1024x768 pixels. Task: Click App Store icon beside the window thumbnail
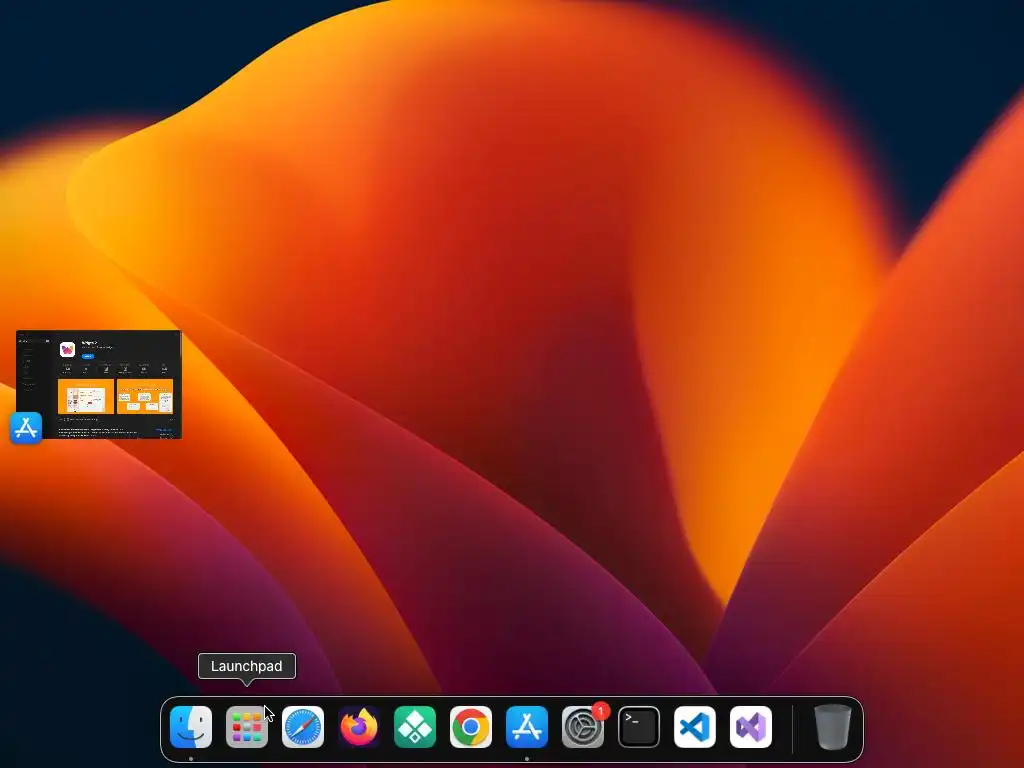(26, 428)
